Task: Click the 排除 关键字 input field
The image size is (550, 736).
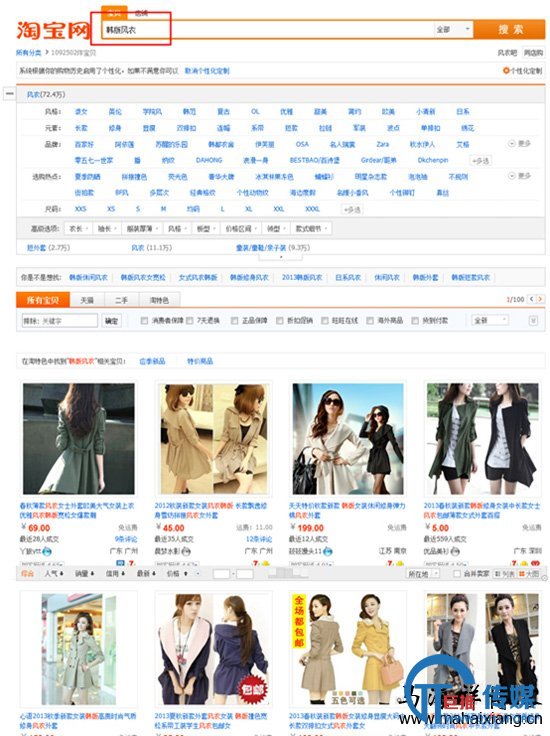Action: [x=60, y=321]
